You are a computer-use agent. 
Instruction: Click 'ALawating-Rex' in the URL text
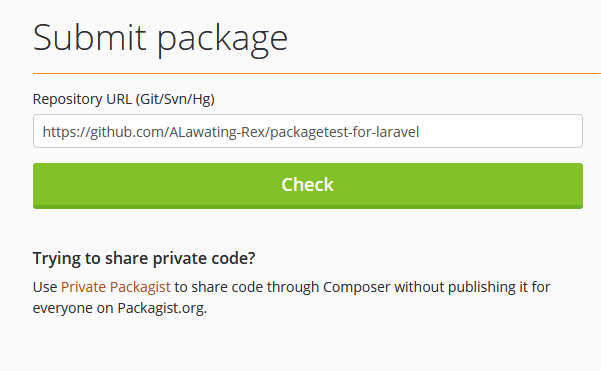click(x=217, y=132)
